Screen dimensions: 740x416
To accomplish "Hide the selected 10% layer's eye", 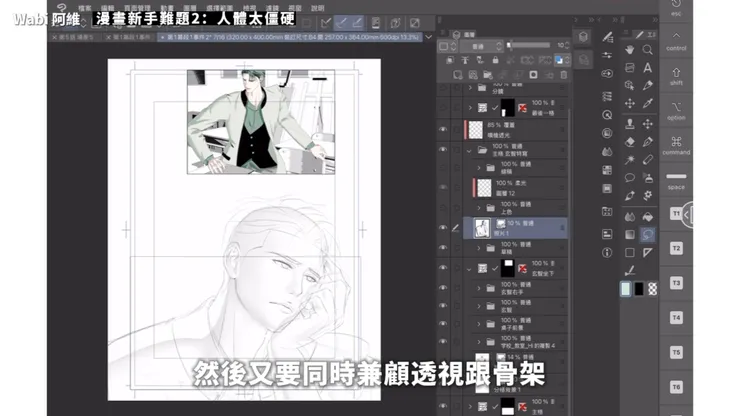I will [x=443, y=228].
